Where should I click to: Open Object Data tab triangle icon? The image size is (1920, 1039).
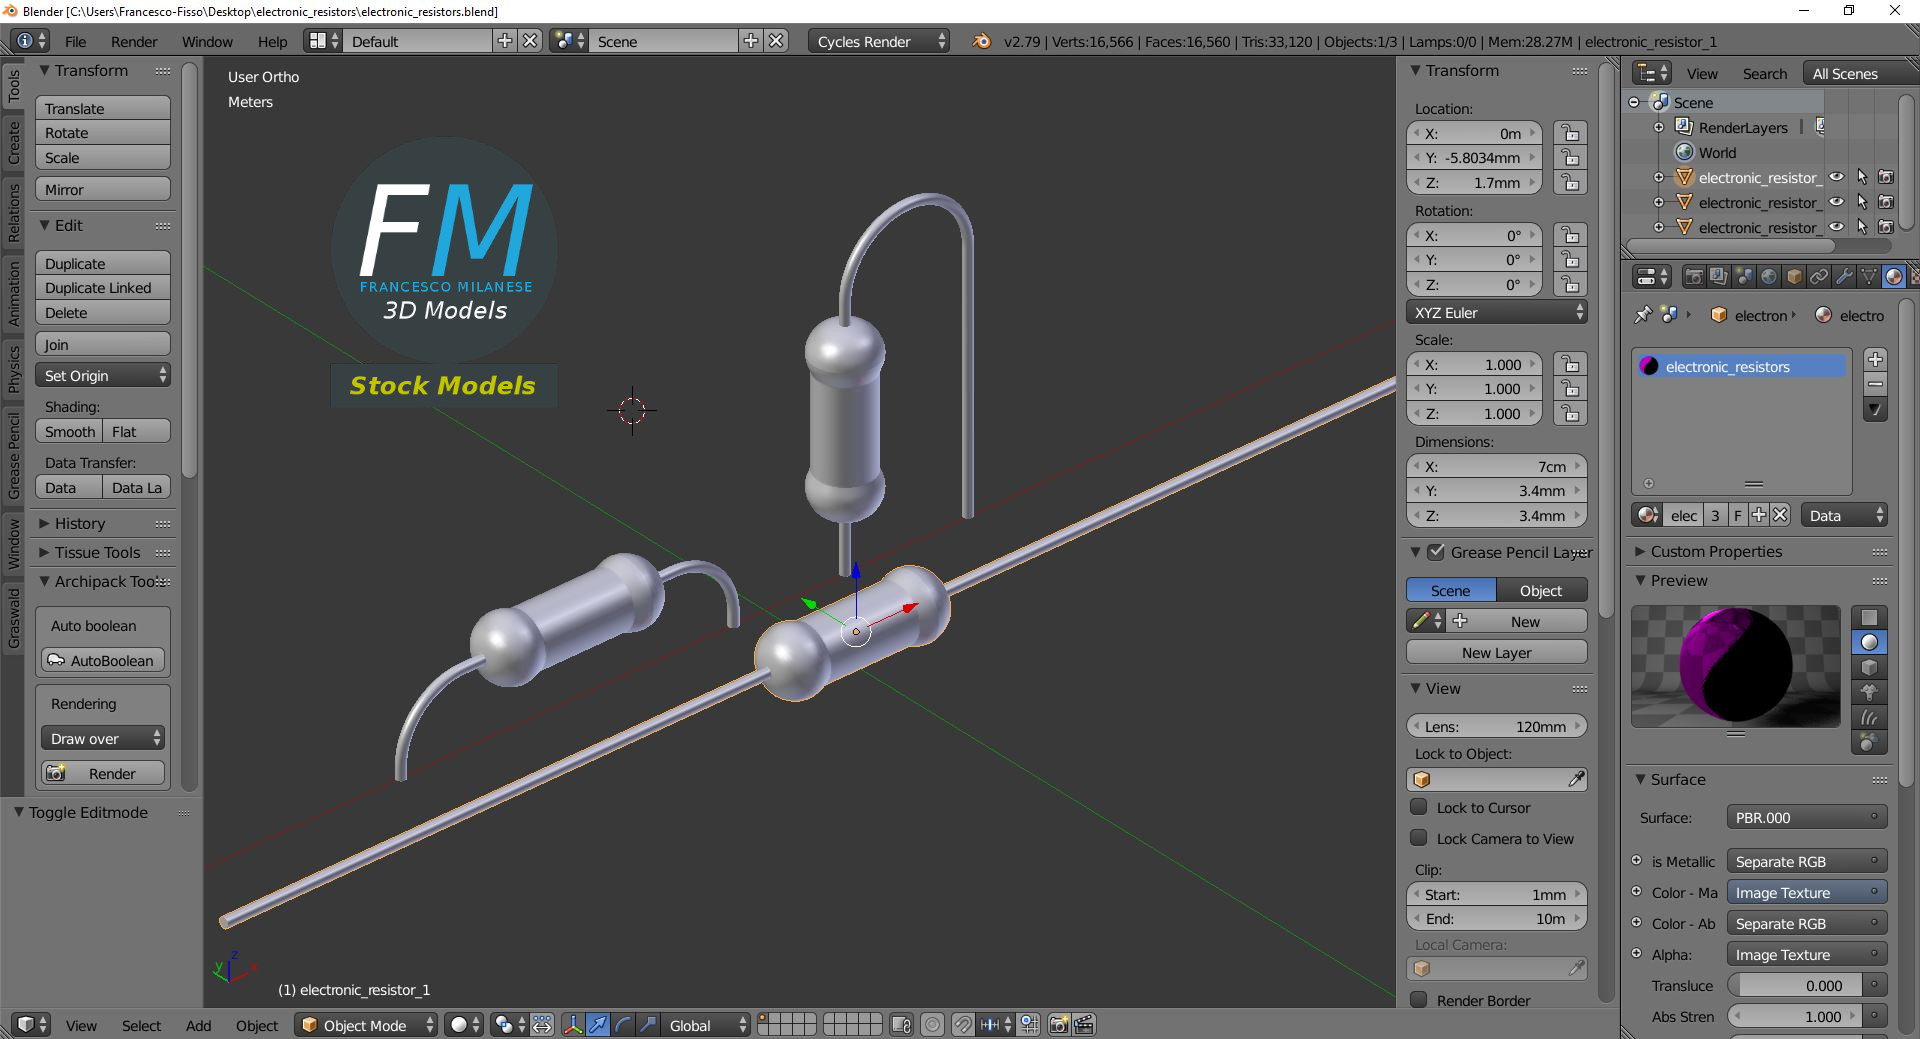[1869, 277]
